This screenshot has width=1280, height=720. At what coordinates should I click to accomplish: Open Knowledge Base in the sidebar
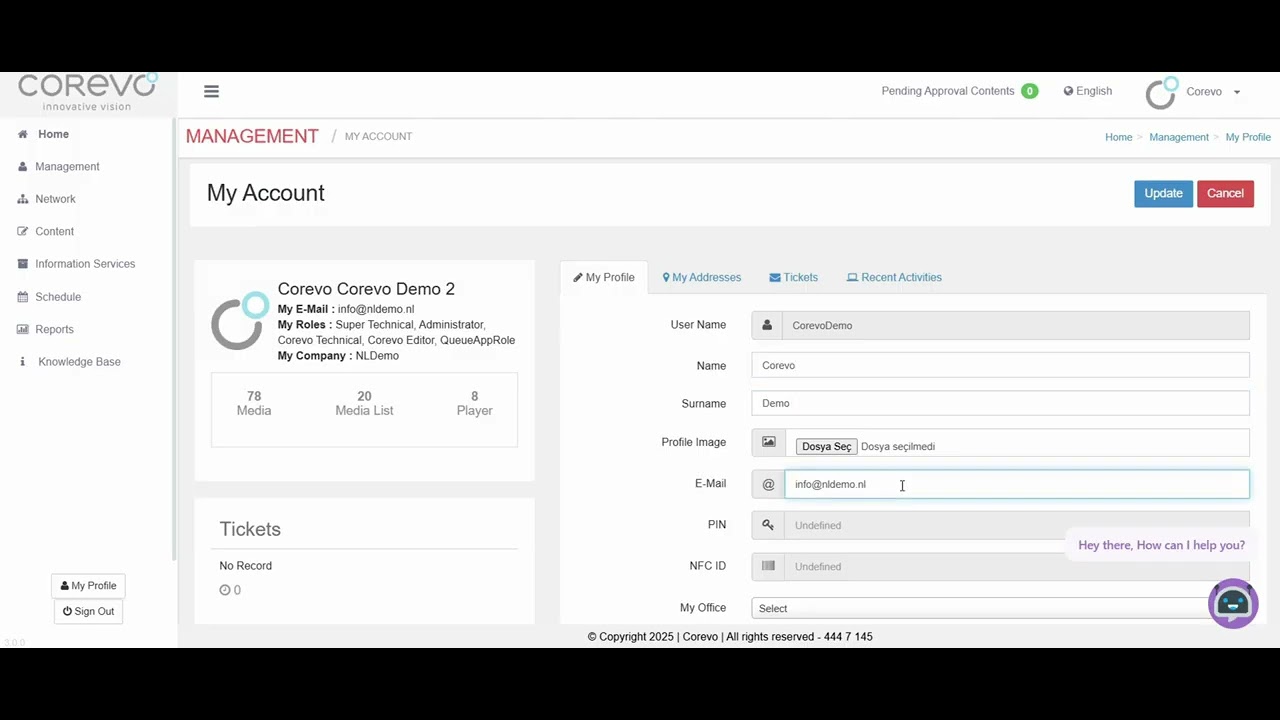coord(79,362)
